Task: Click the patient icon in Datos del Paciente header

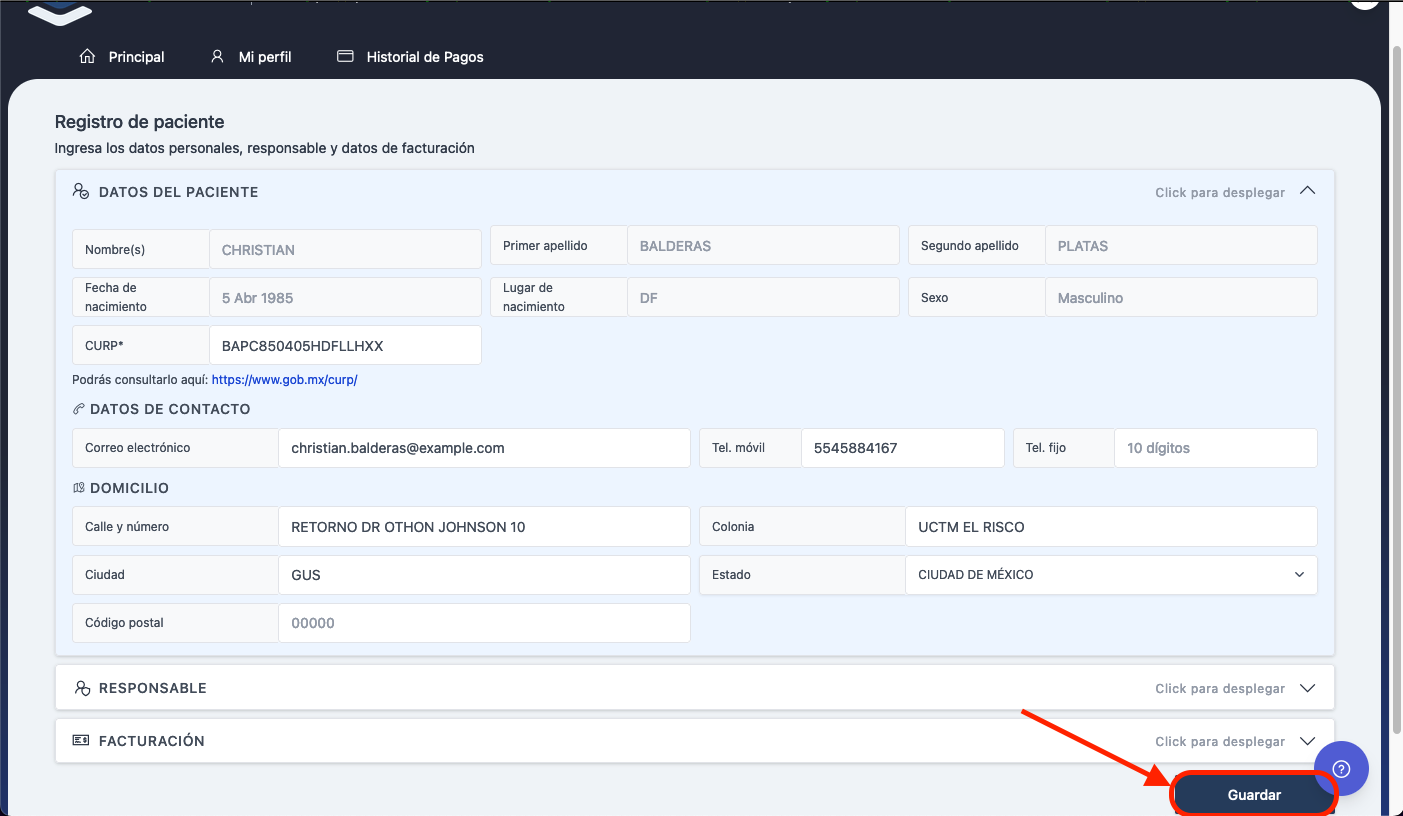Action: (81, 191)
